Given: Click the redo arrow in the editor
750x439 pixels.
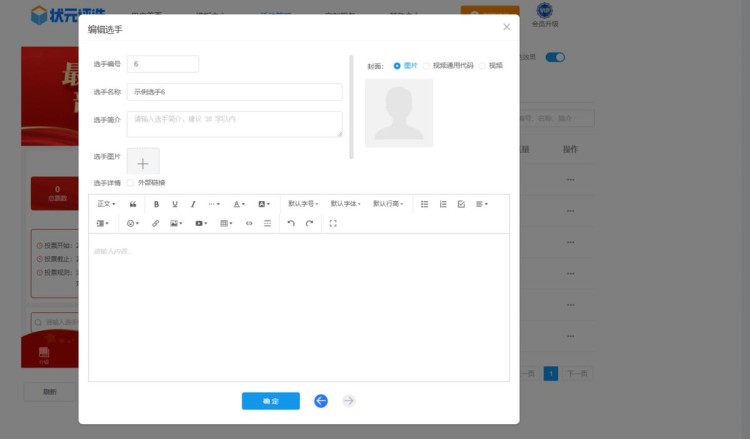Looking at the screenshot, I should click(310, 223).
